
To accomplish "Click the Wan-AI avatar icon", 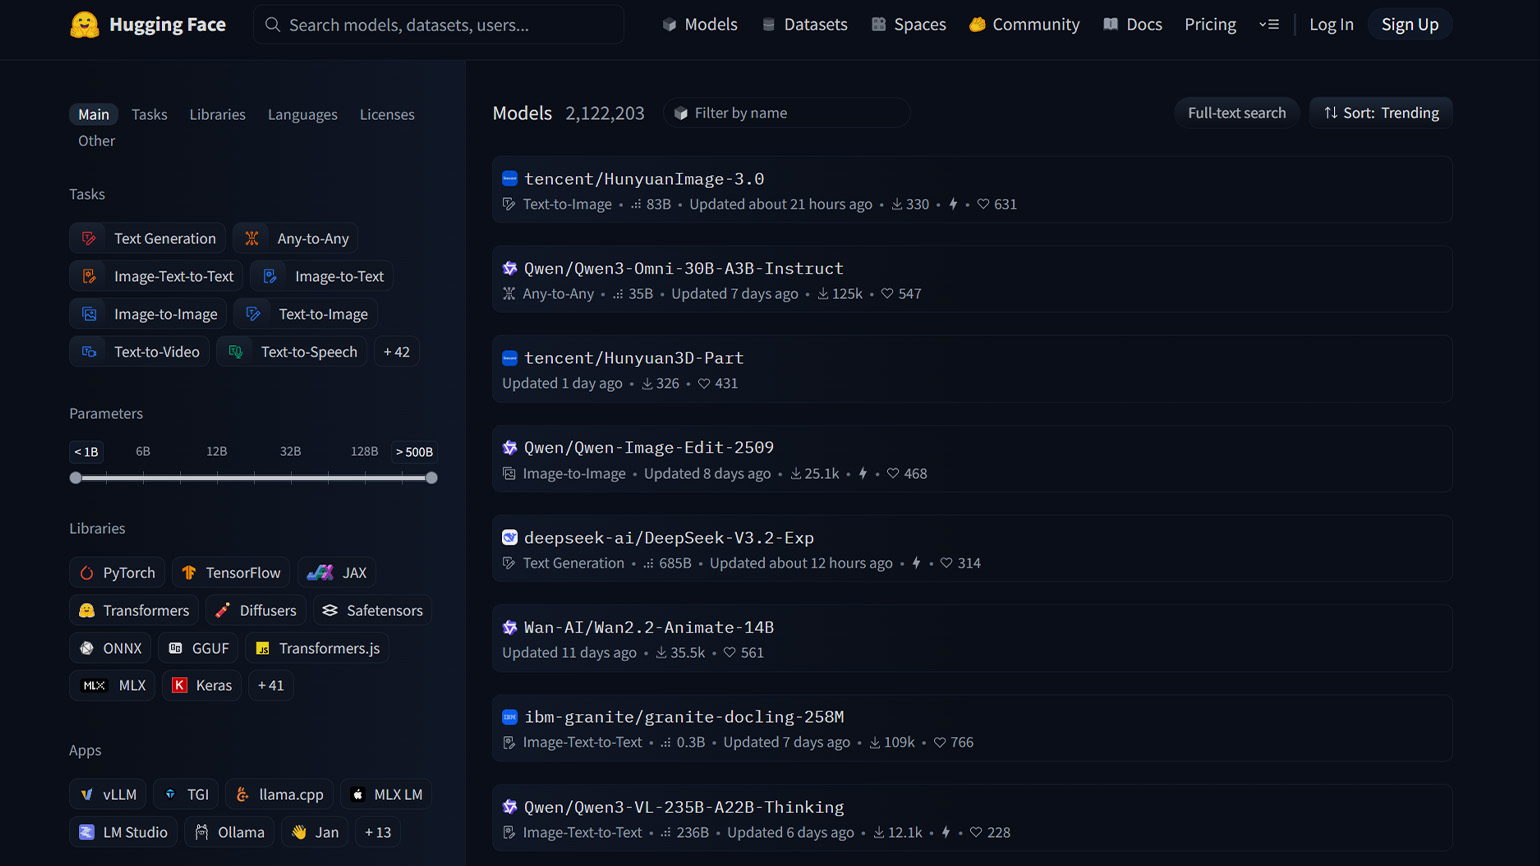I will click(x=510, y=627).
